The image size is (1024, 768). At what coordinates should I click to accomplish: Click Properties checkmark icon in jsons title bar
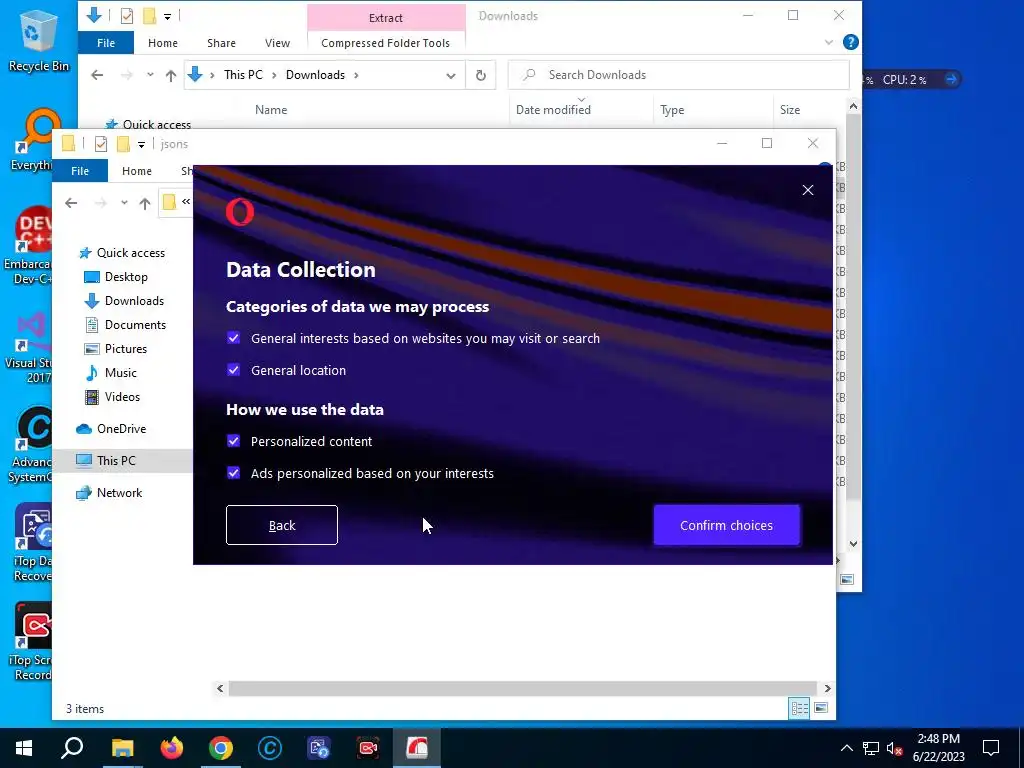pos(101,144)
